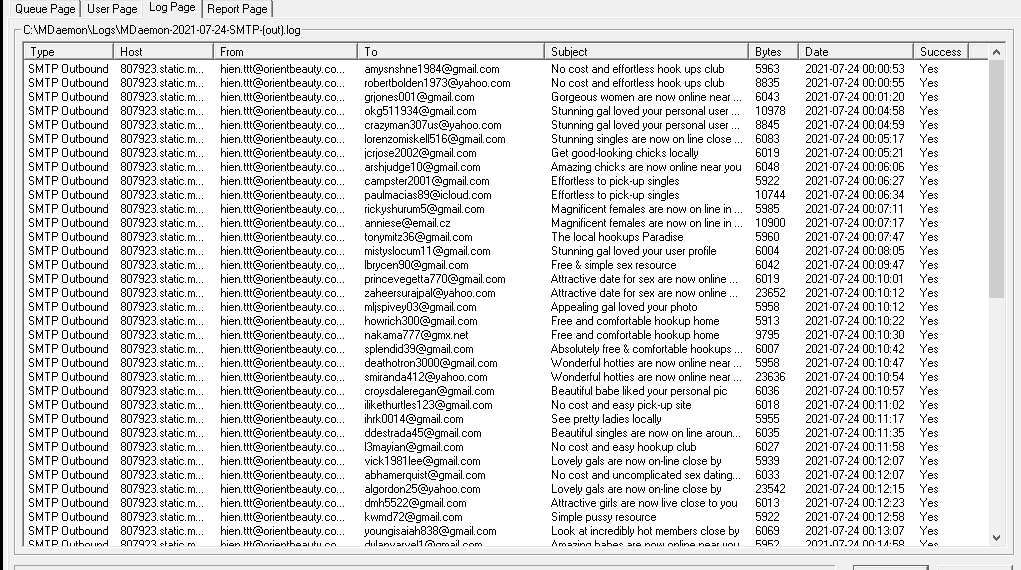Screen dimensions: 1021x570
Task: Select row to smiranda412@yahoo.com
Action: tap(506, 377)
